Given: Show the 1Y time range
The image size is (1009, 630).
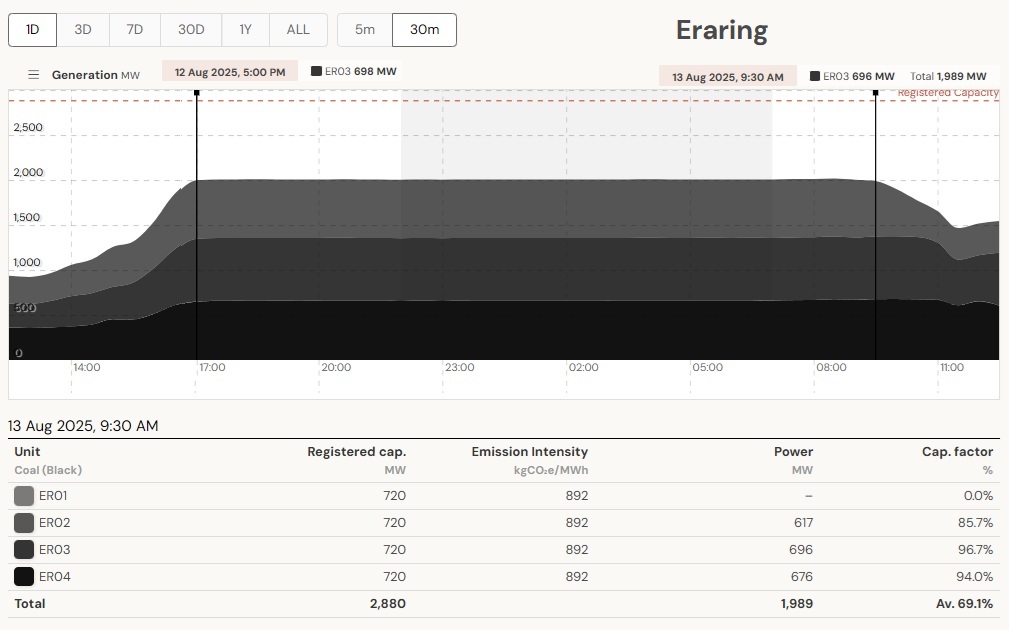Looking at the screenshot, I should pos(245,30).
